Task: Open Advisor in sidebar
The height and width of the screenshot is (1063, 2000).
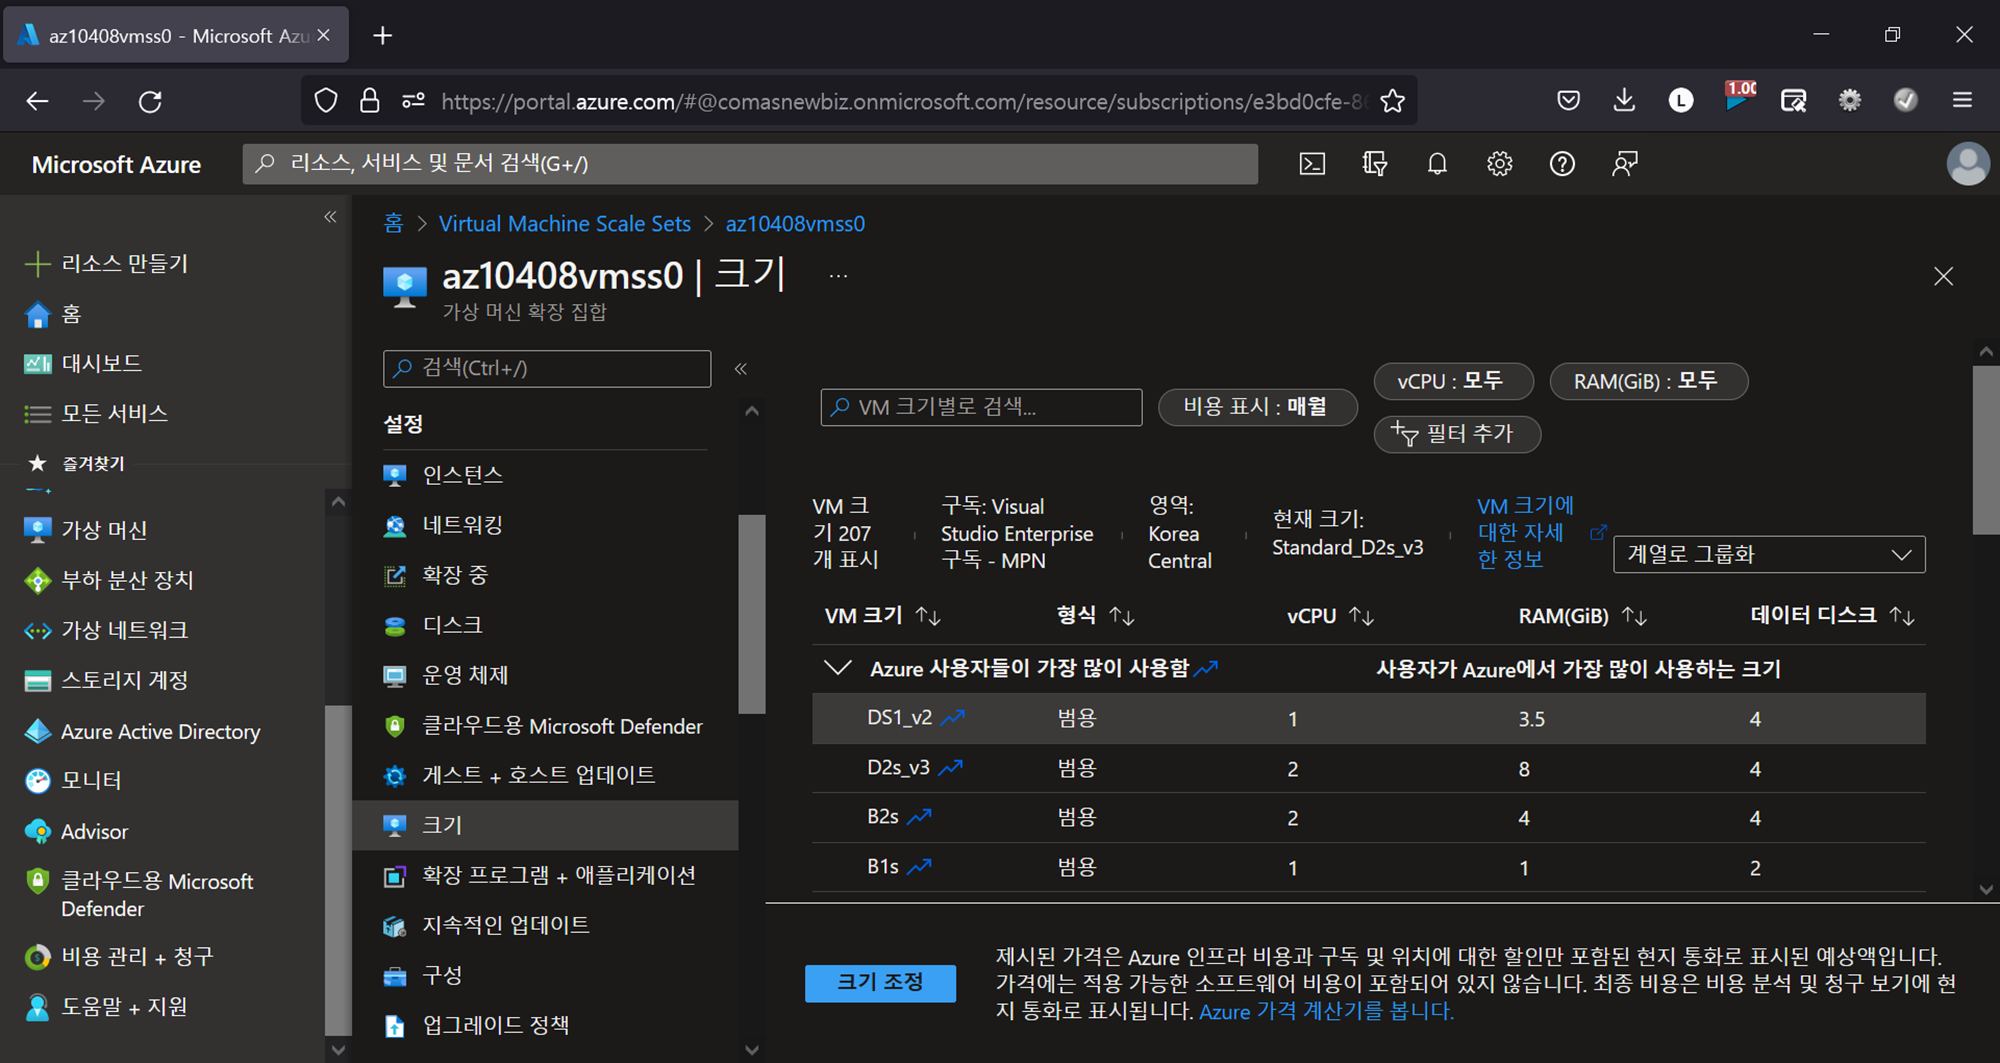Action: [76, 831]
